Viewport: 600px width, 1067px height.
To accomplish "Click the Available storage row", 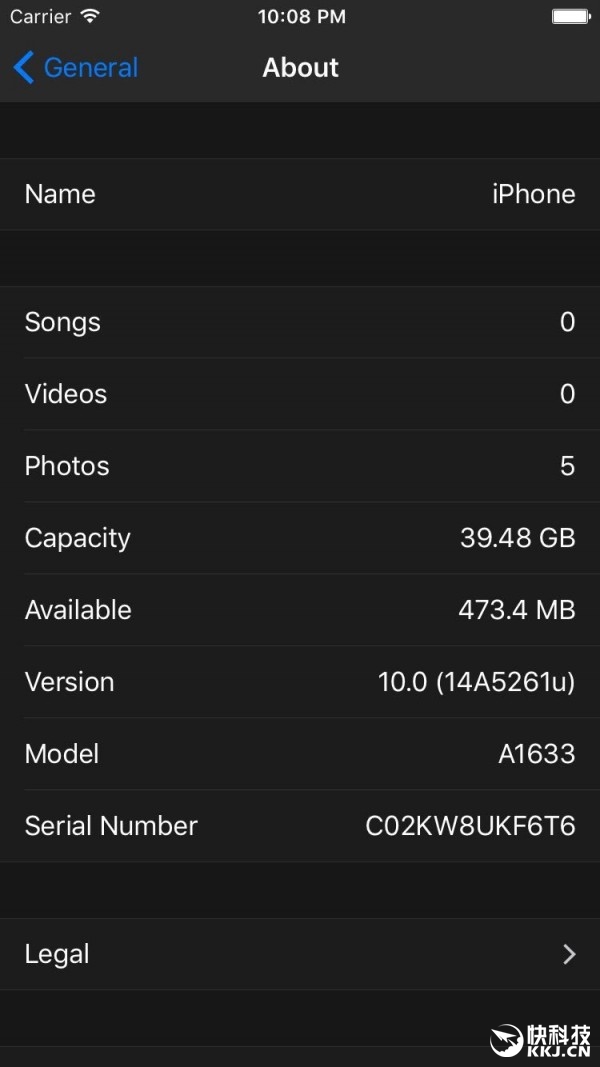I will [300, 609].
